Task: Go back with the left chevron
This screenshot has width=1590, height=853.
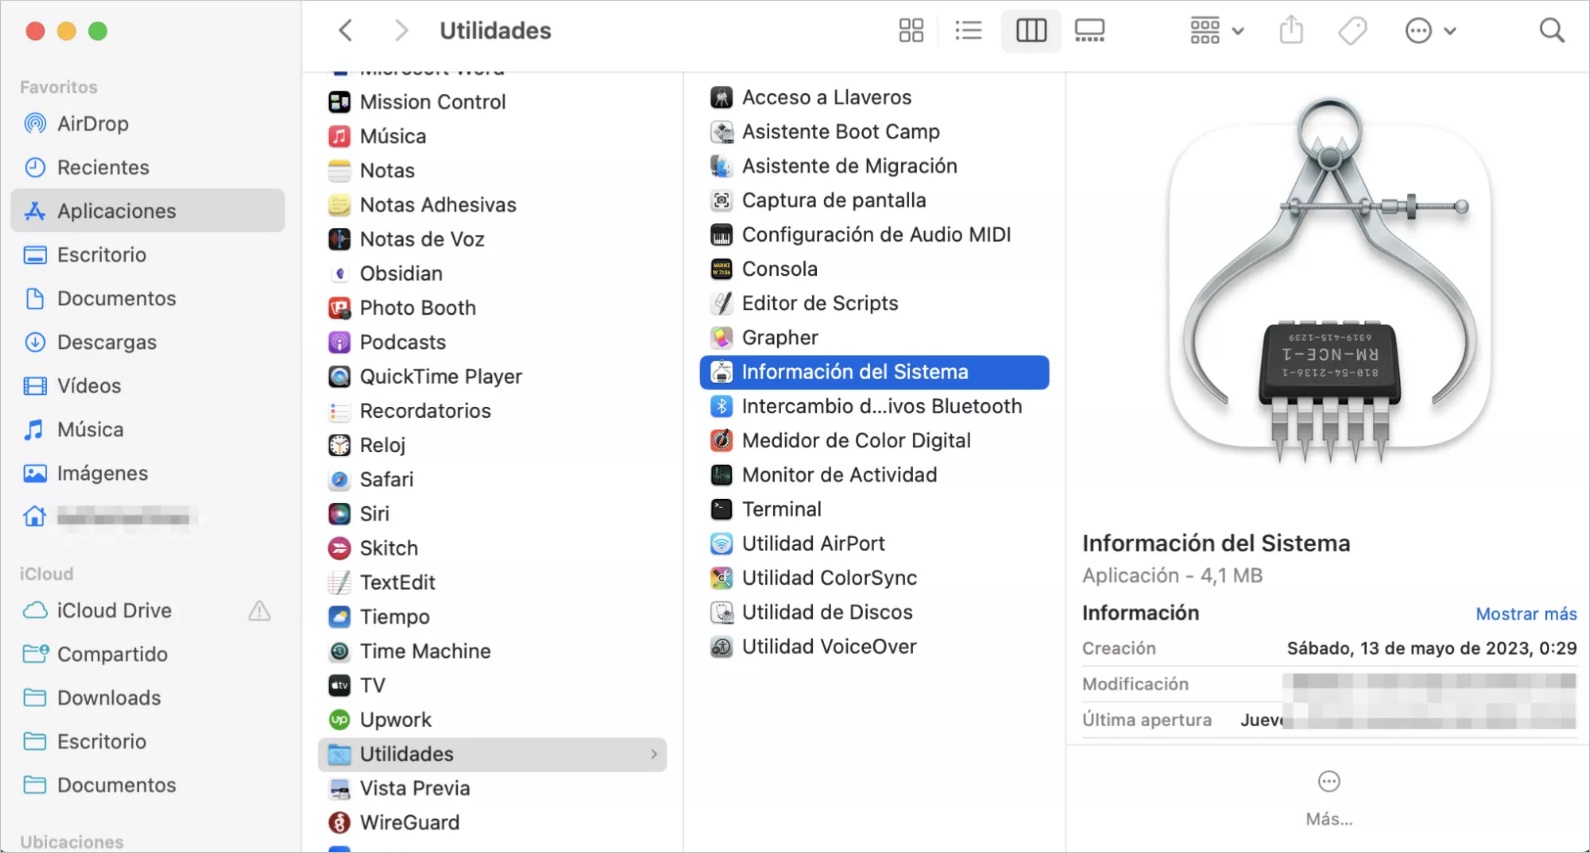Action: pyautogui.click(x=346, y=31)
